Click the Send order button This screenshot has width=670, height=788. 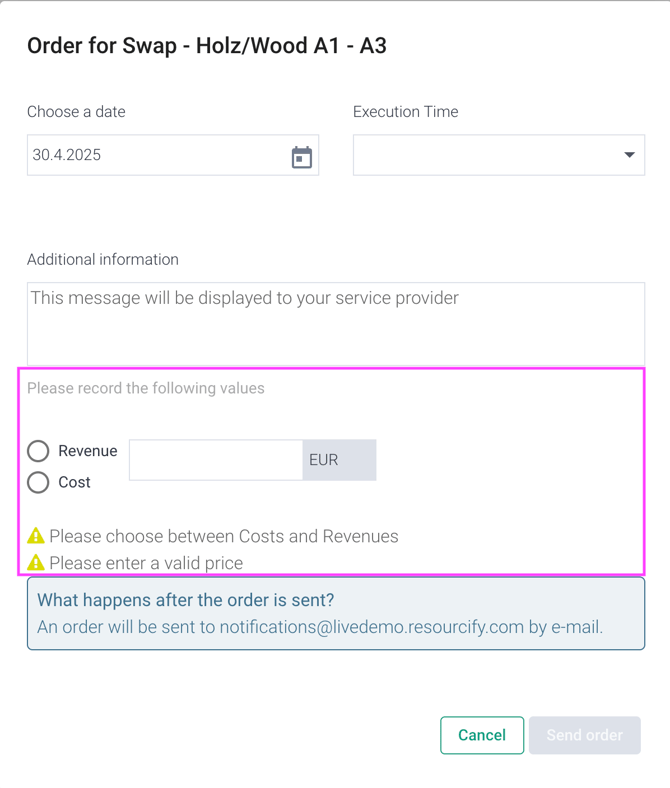(585, 735)
